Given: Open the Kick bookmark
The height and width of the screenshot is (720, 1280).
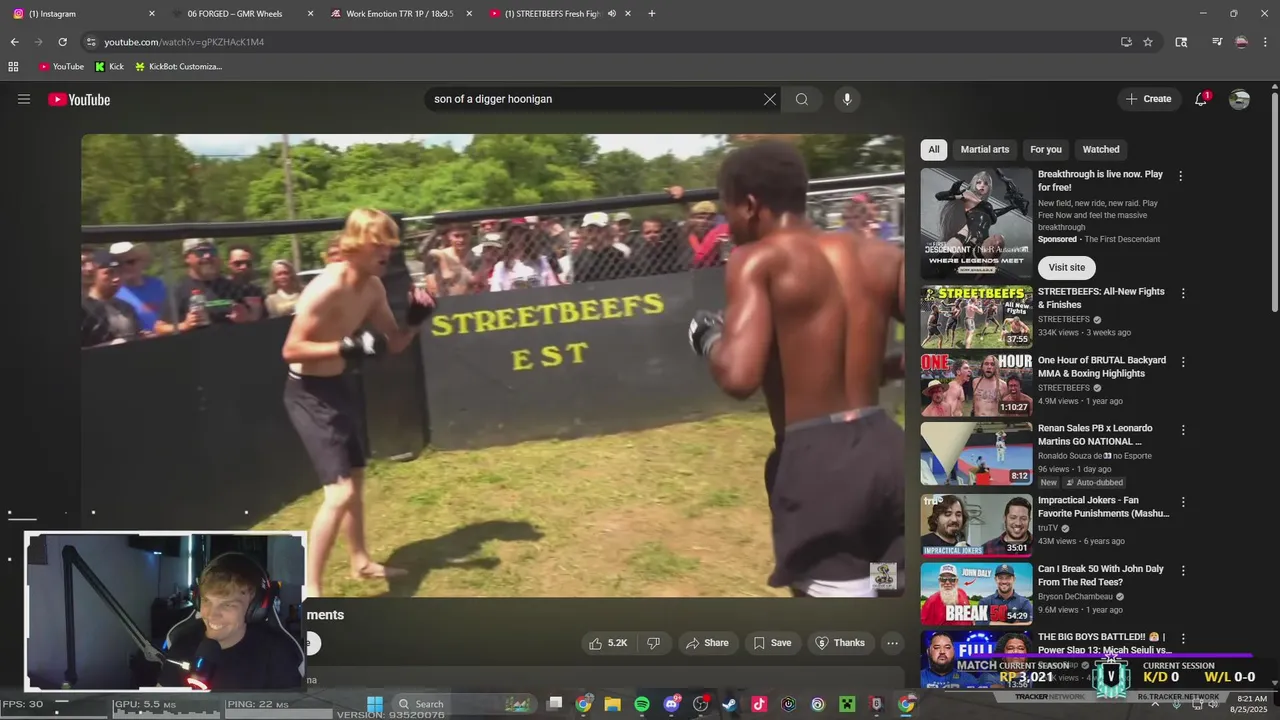Looking at the screenshot, I should click(x=109, y=67).
